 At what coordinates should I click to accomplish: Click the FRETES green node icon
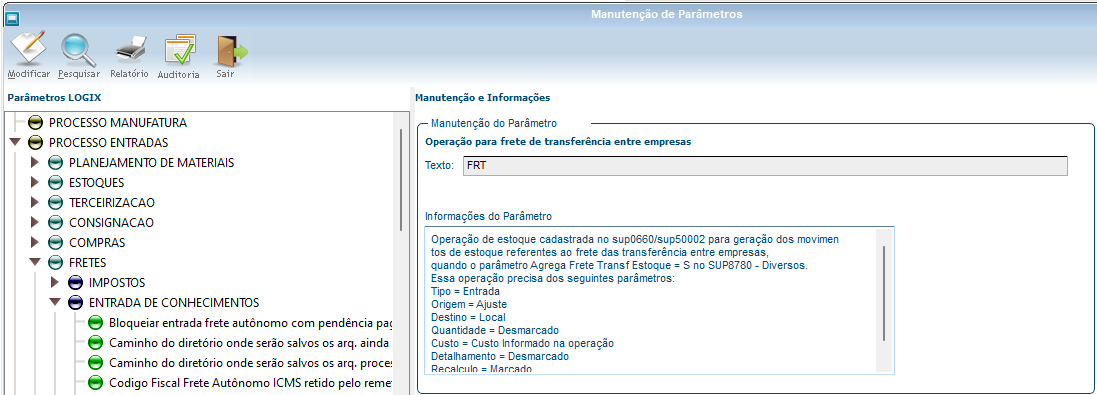55,263
